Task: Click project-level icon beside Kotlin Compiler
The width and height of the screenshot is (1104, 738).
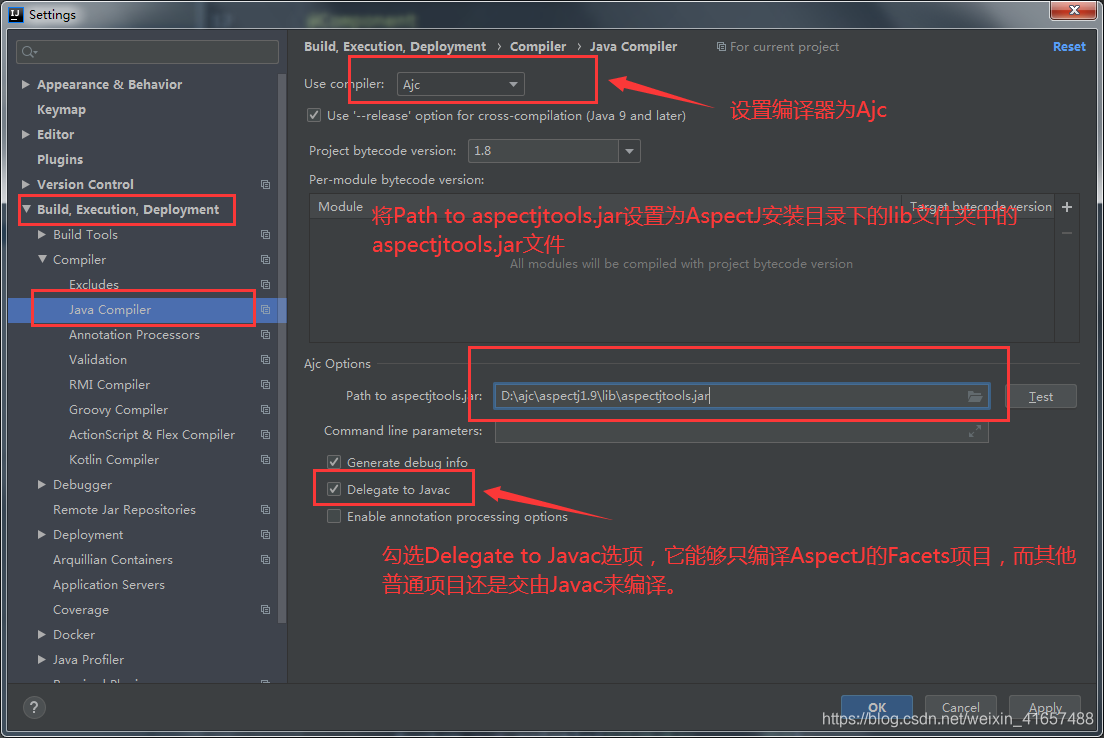Action: 265,460
